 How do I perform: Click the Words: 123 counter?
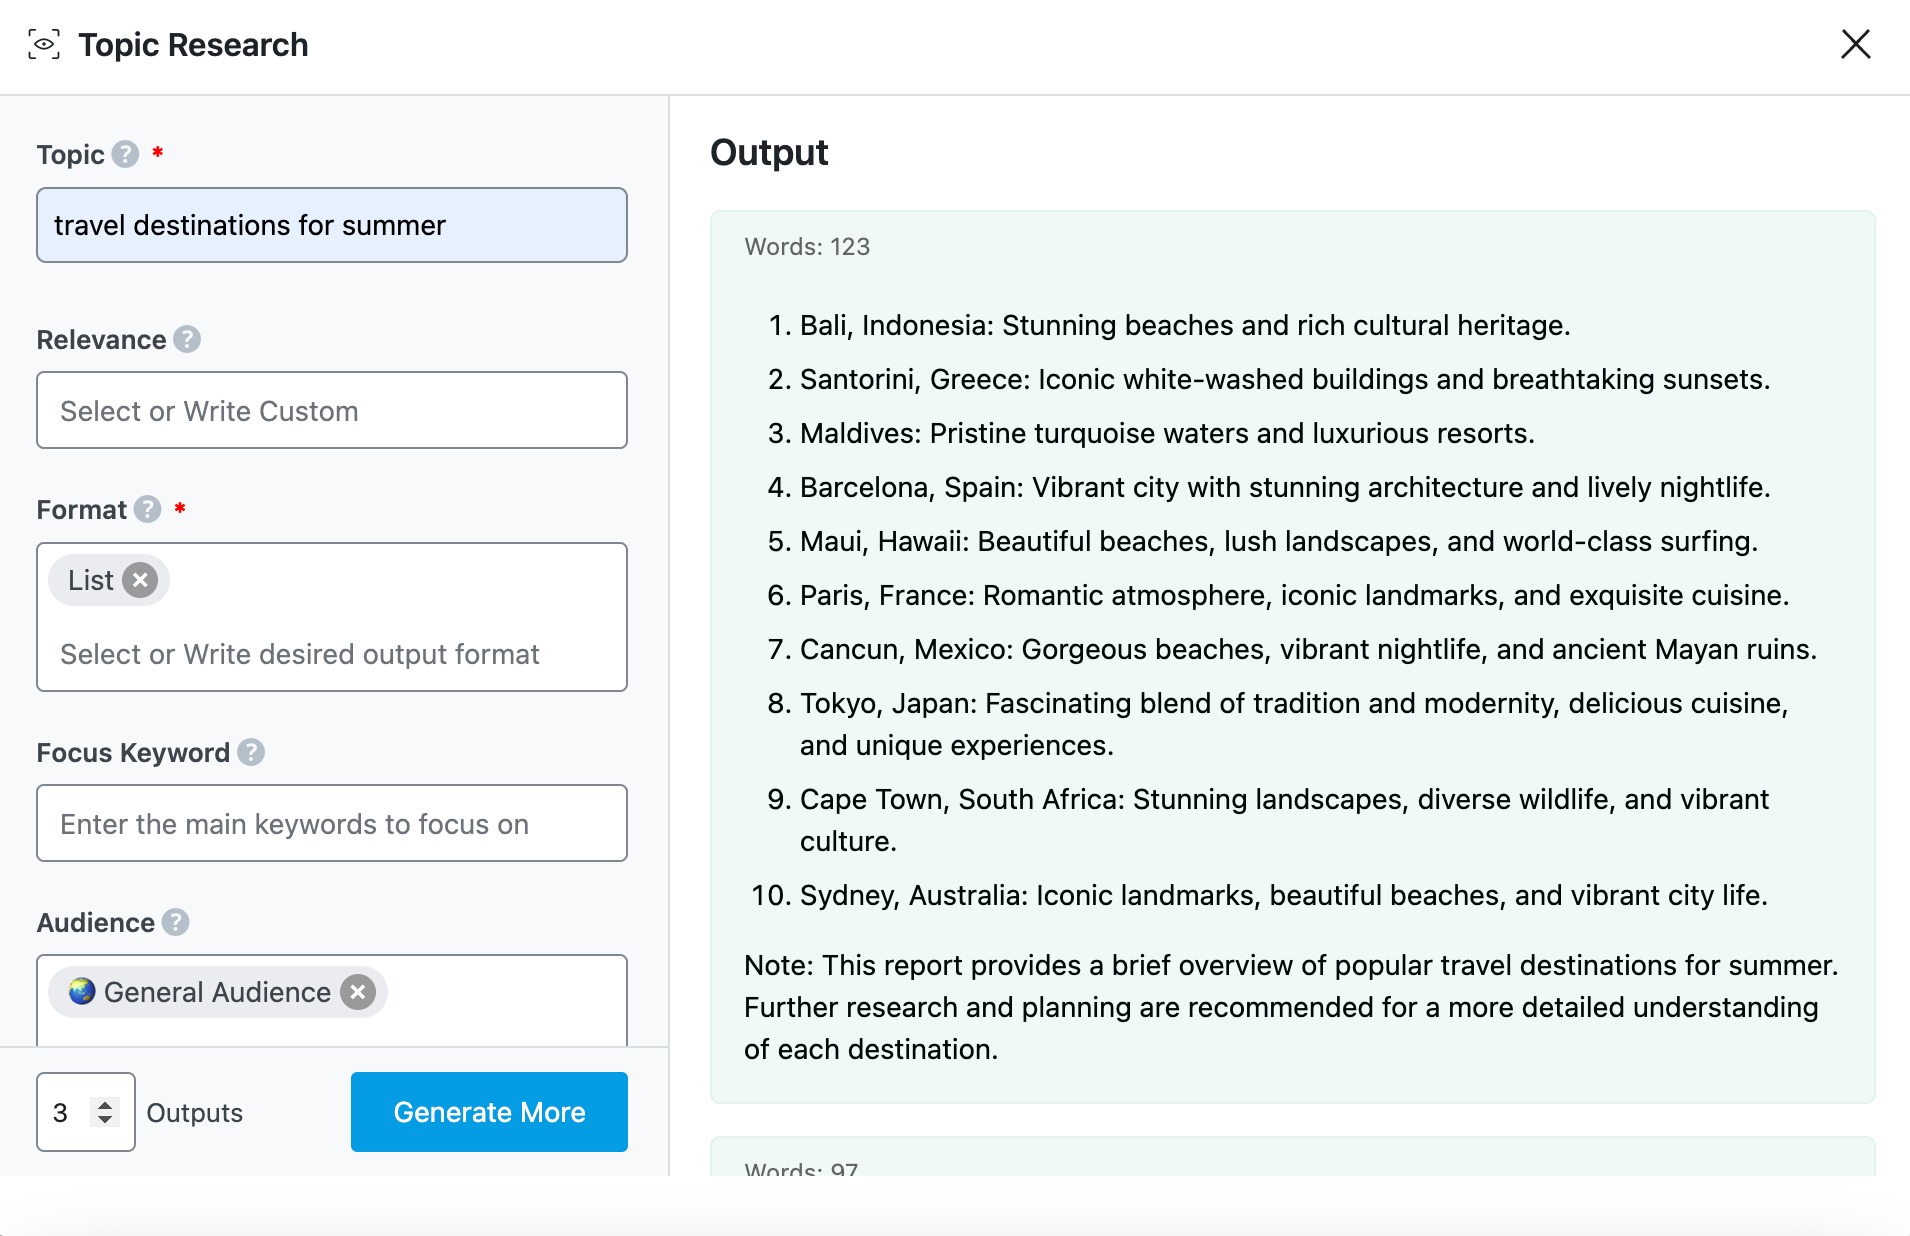click(807, 246)
